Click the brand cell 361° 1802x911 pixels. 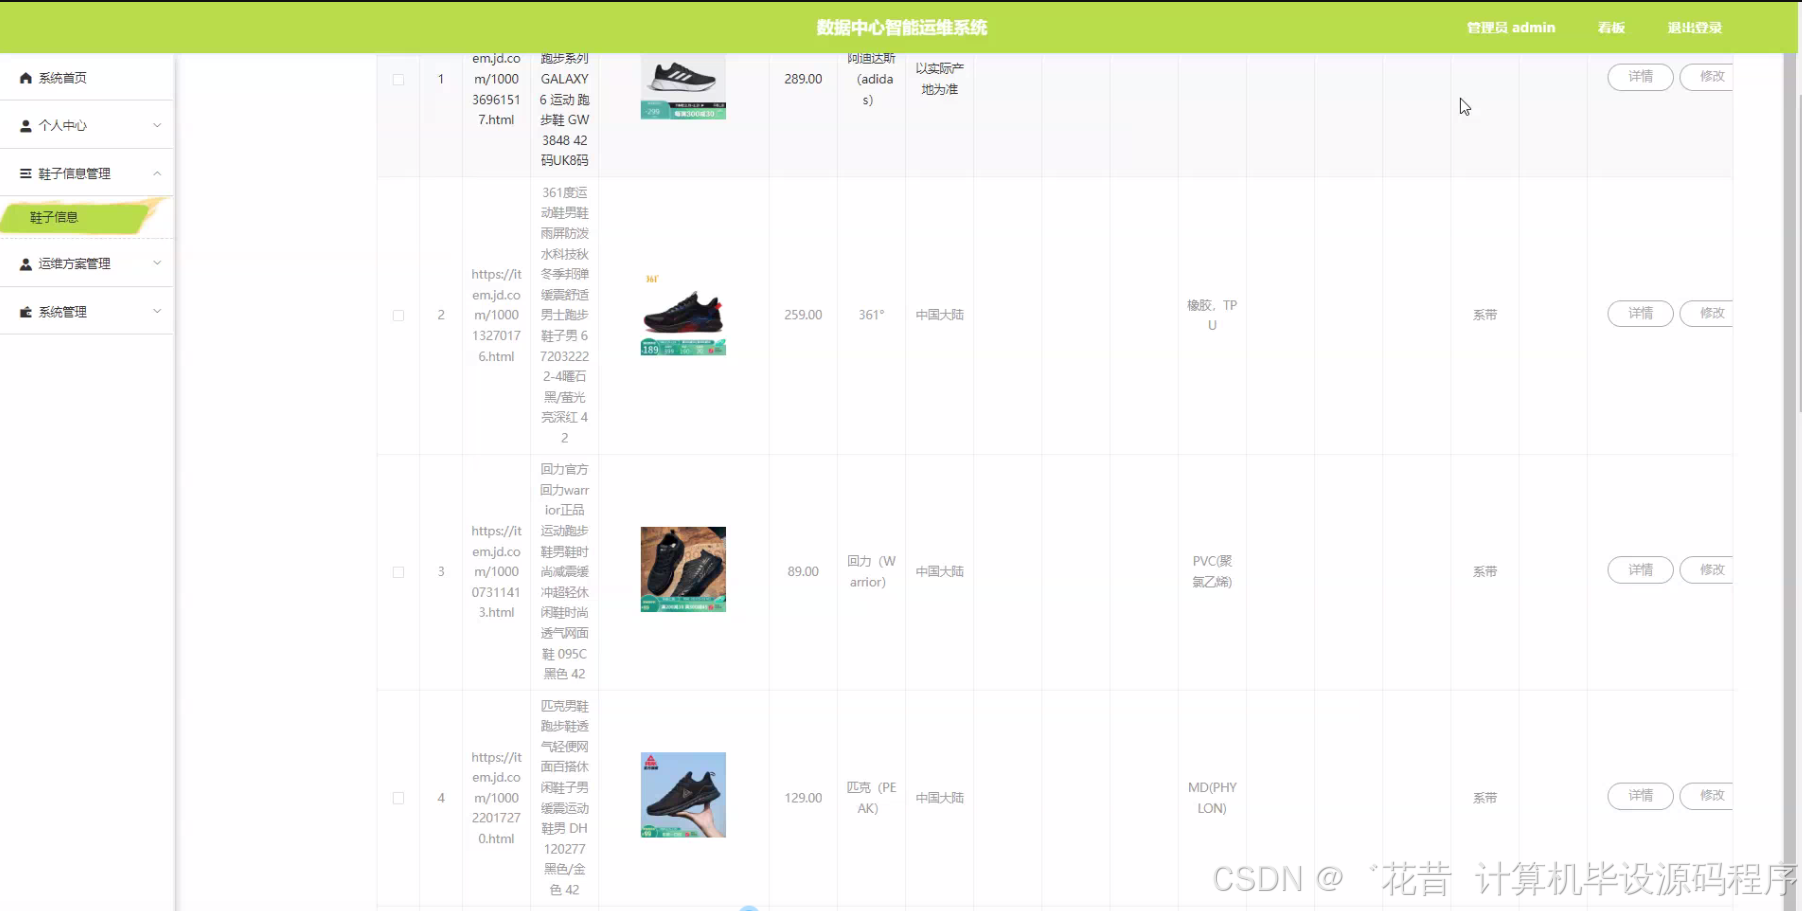pyautogui.click(x=871, y=315)
